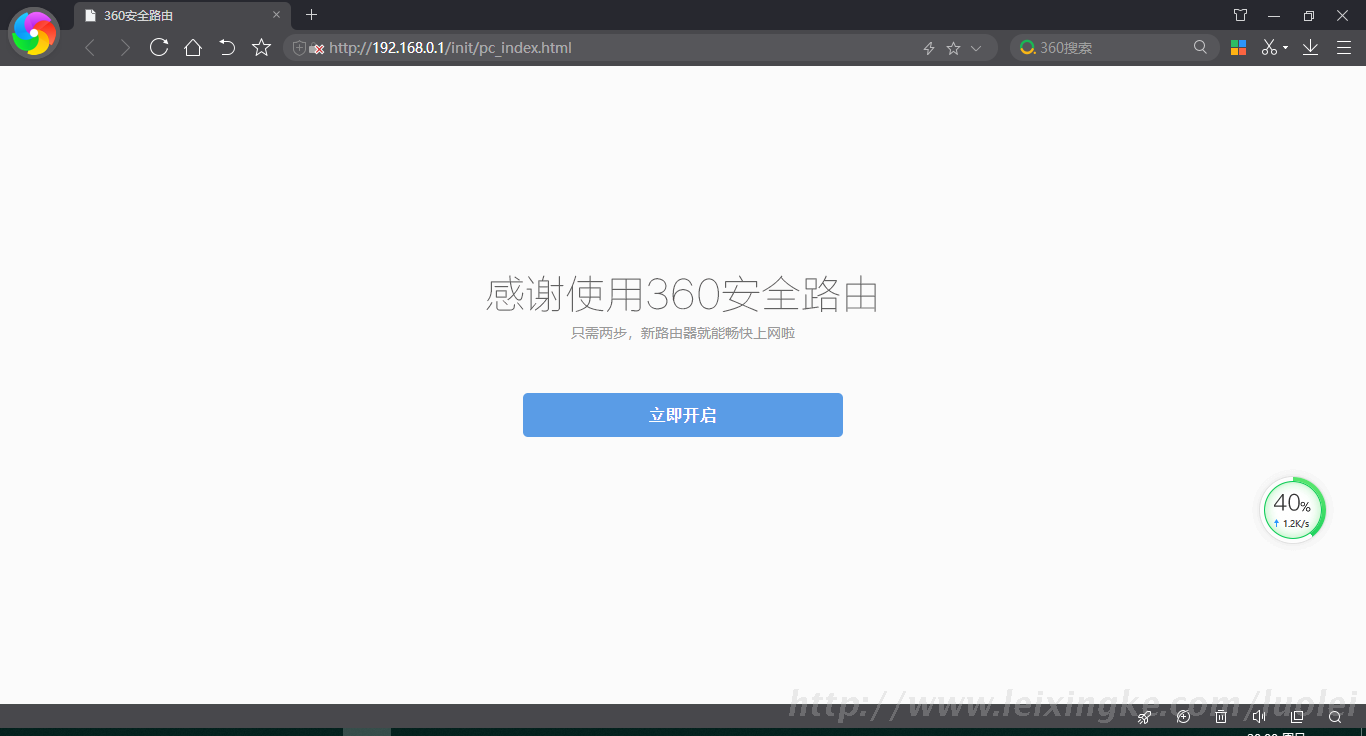Bookmark page with the toolbar star
The height and width of the screenshot is (736, 1366).
(x=261, y=47)
